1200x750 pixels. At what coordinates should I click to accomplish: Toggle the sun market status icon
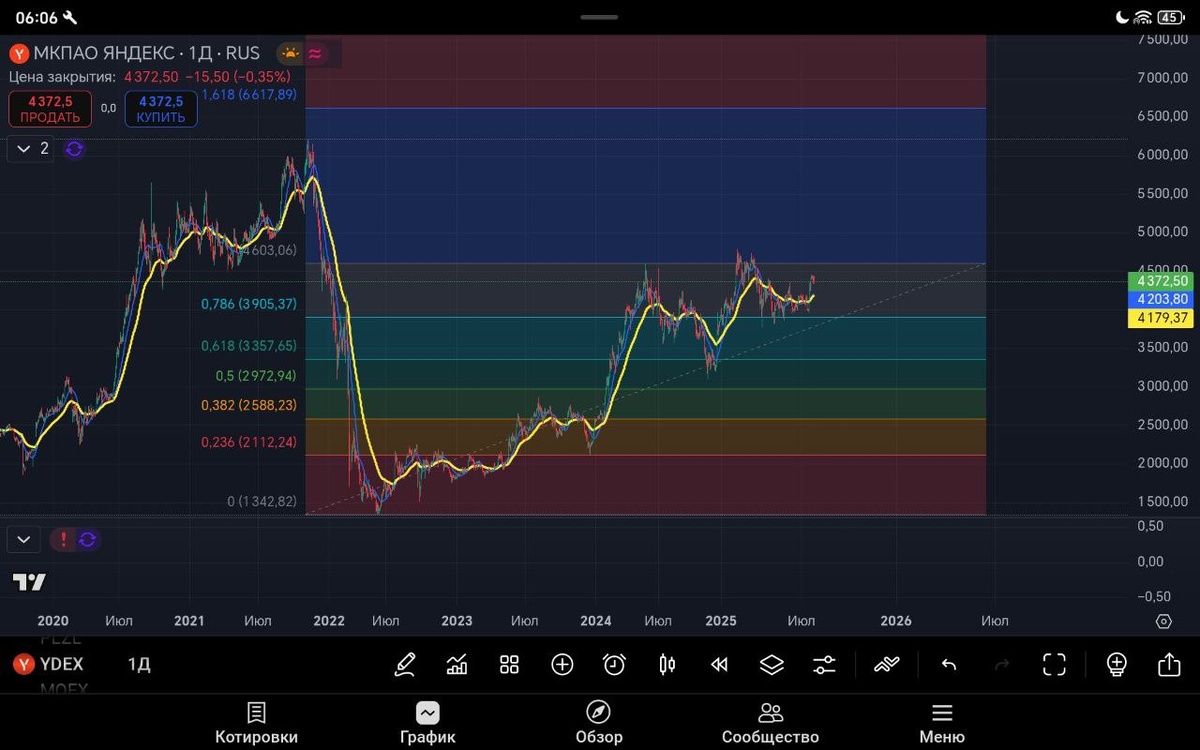(x=291, y=54)
